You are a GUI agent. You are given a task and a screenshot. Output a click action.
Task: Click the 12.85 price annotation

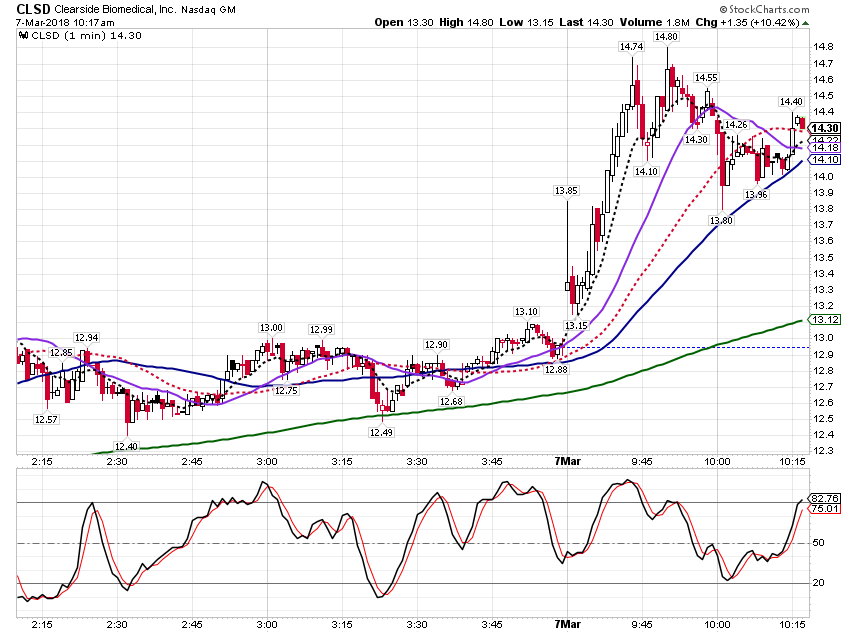click(x=61, y=352)
